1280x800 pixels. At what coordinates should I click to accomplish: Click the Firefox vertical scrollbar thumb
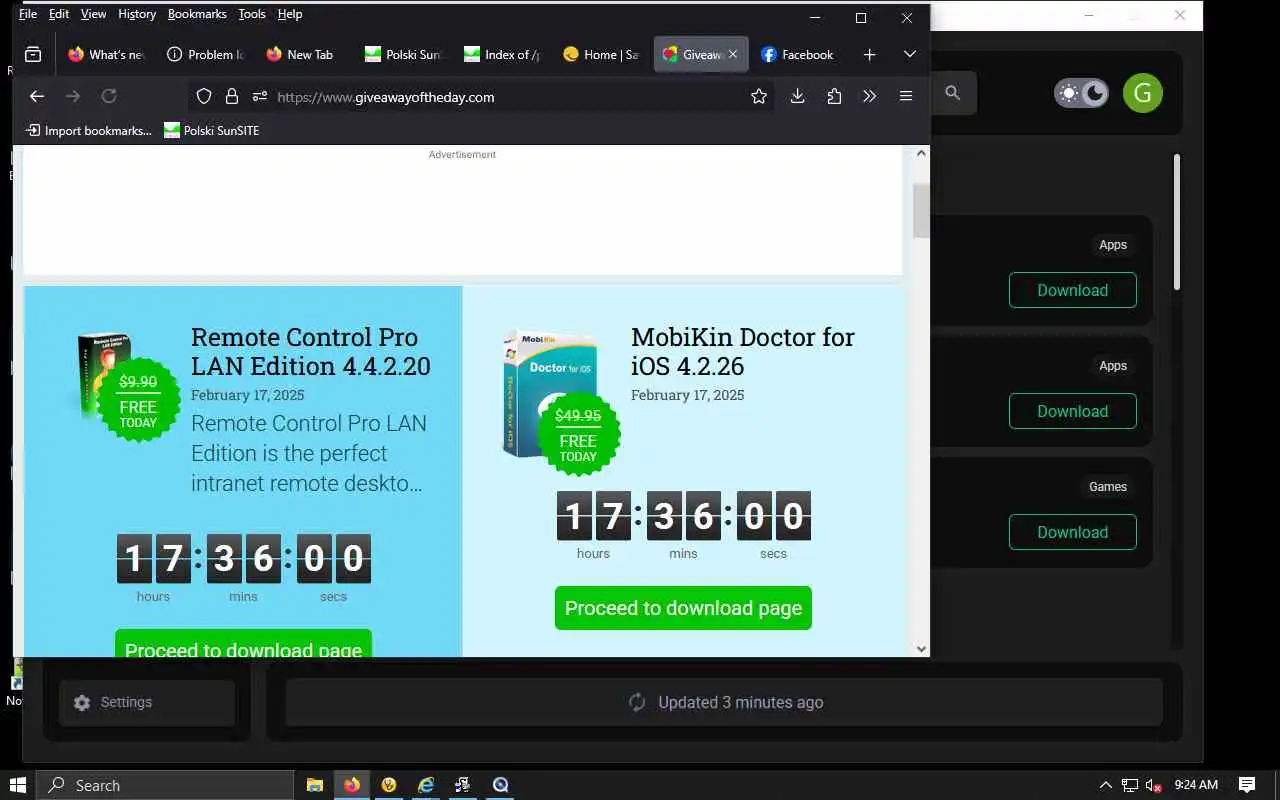tap(921, 210)
